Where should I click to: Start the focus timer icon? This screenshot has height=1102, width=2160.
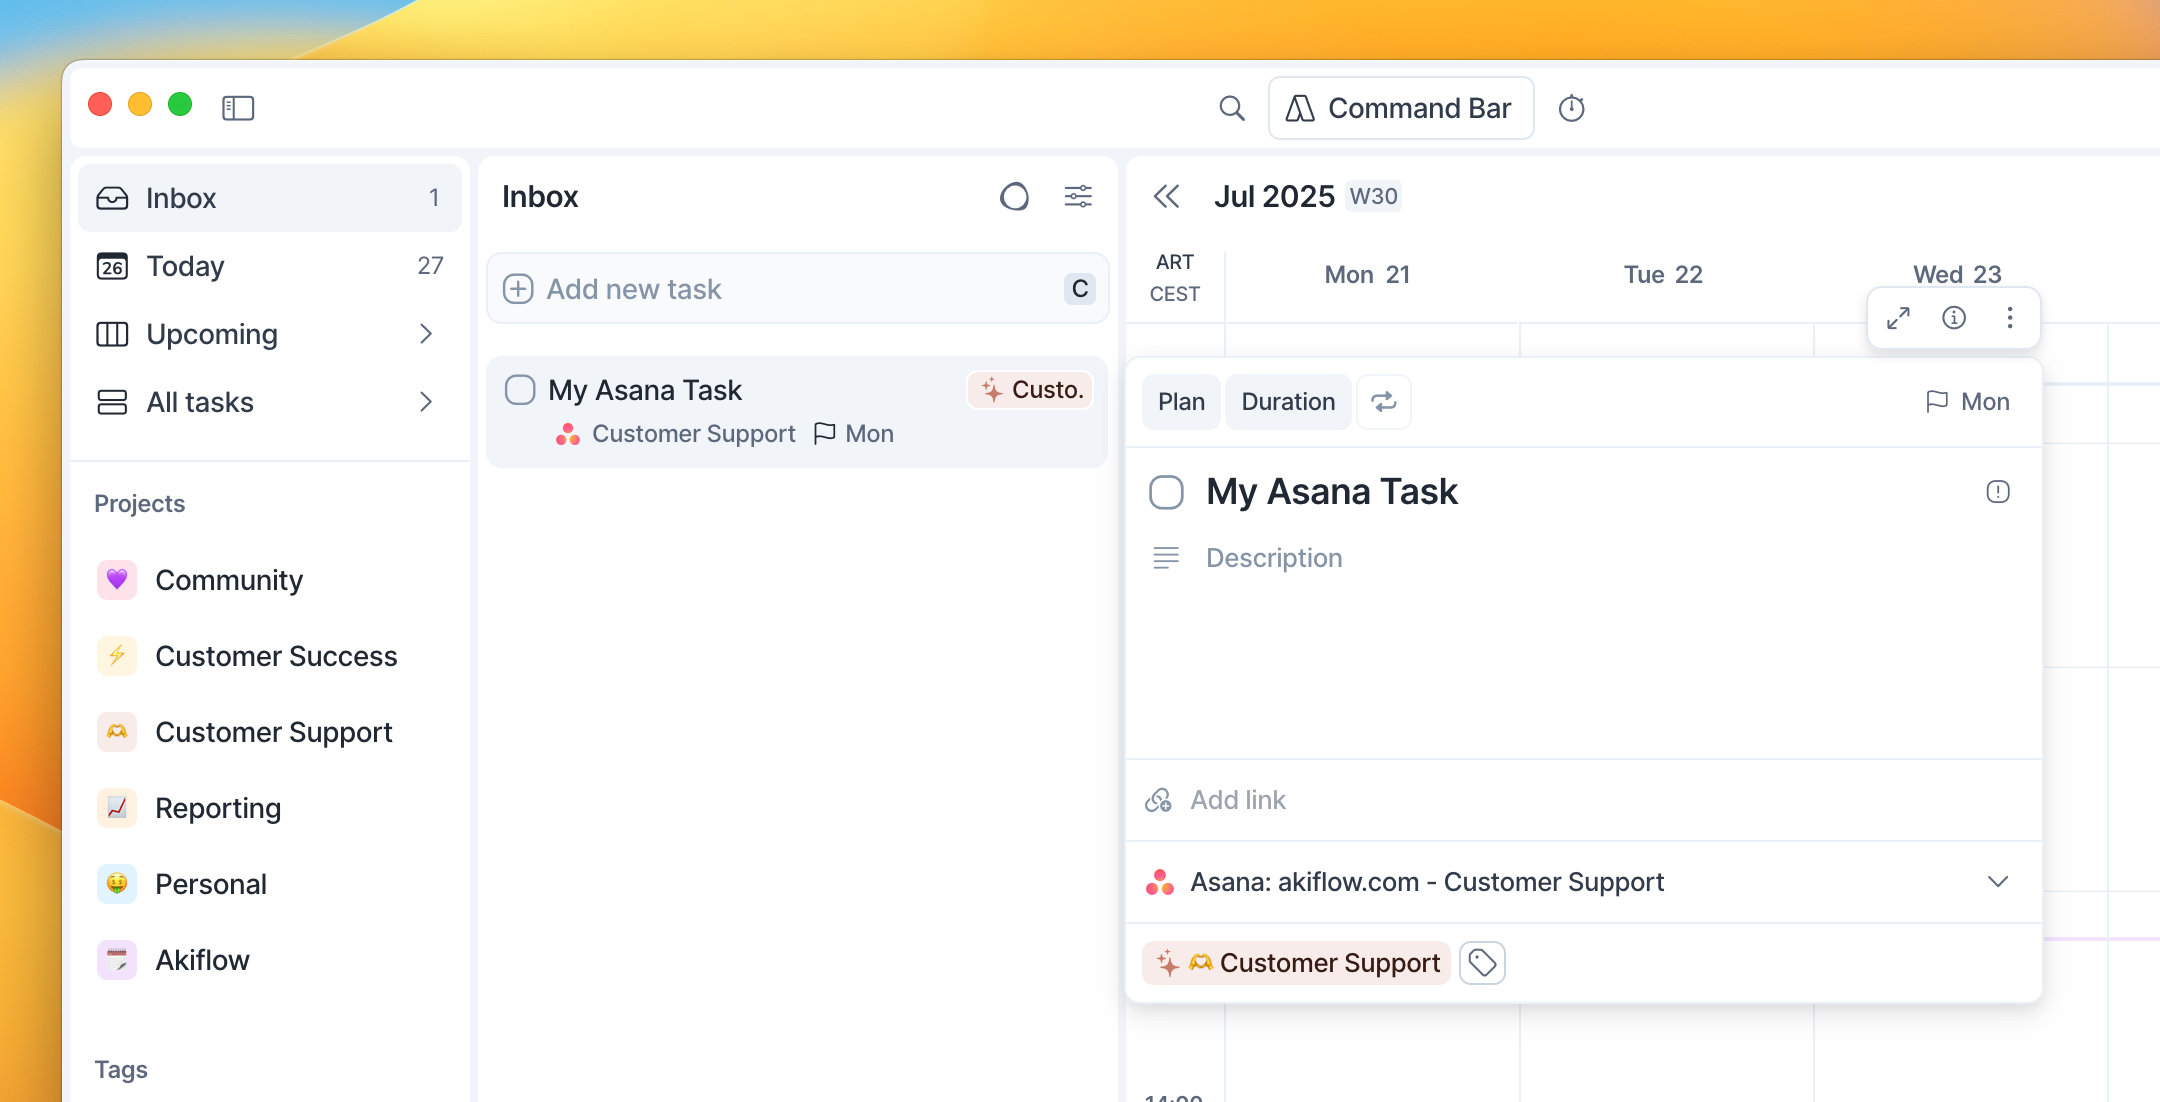(1572, 108)
